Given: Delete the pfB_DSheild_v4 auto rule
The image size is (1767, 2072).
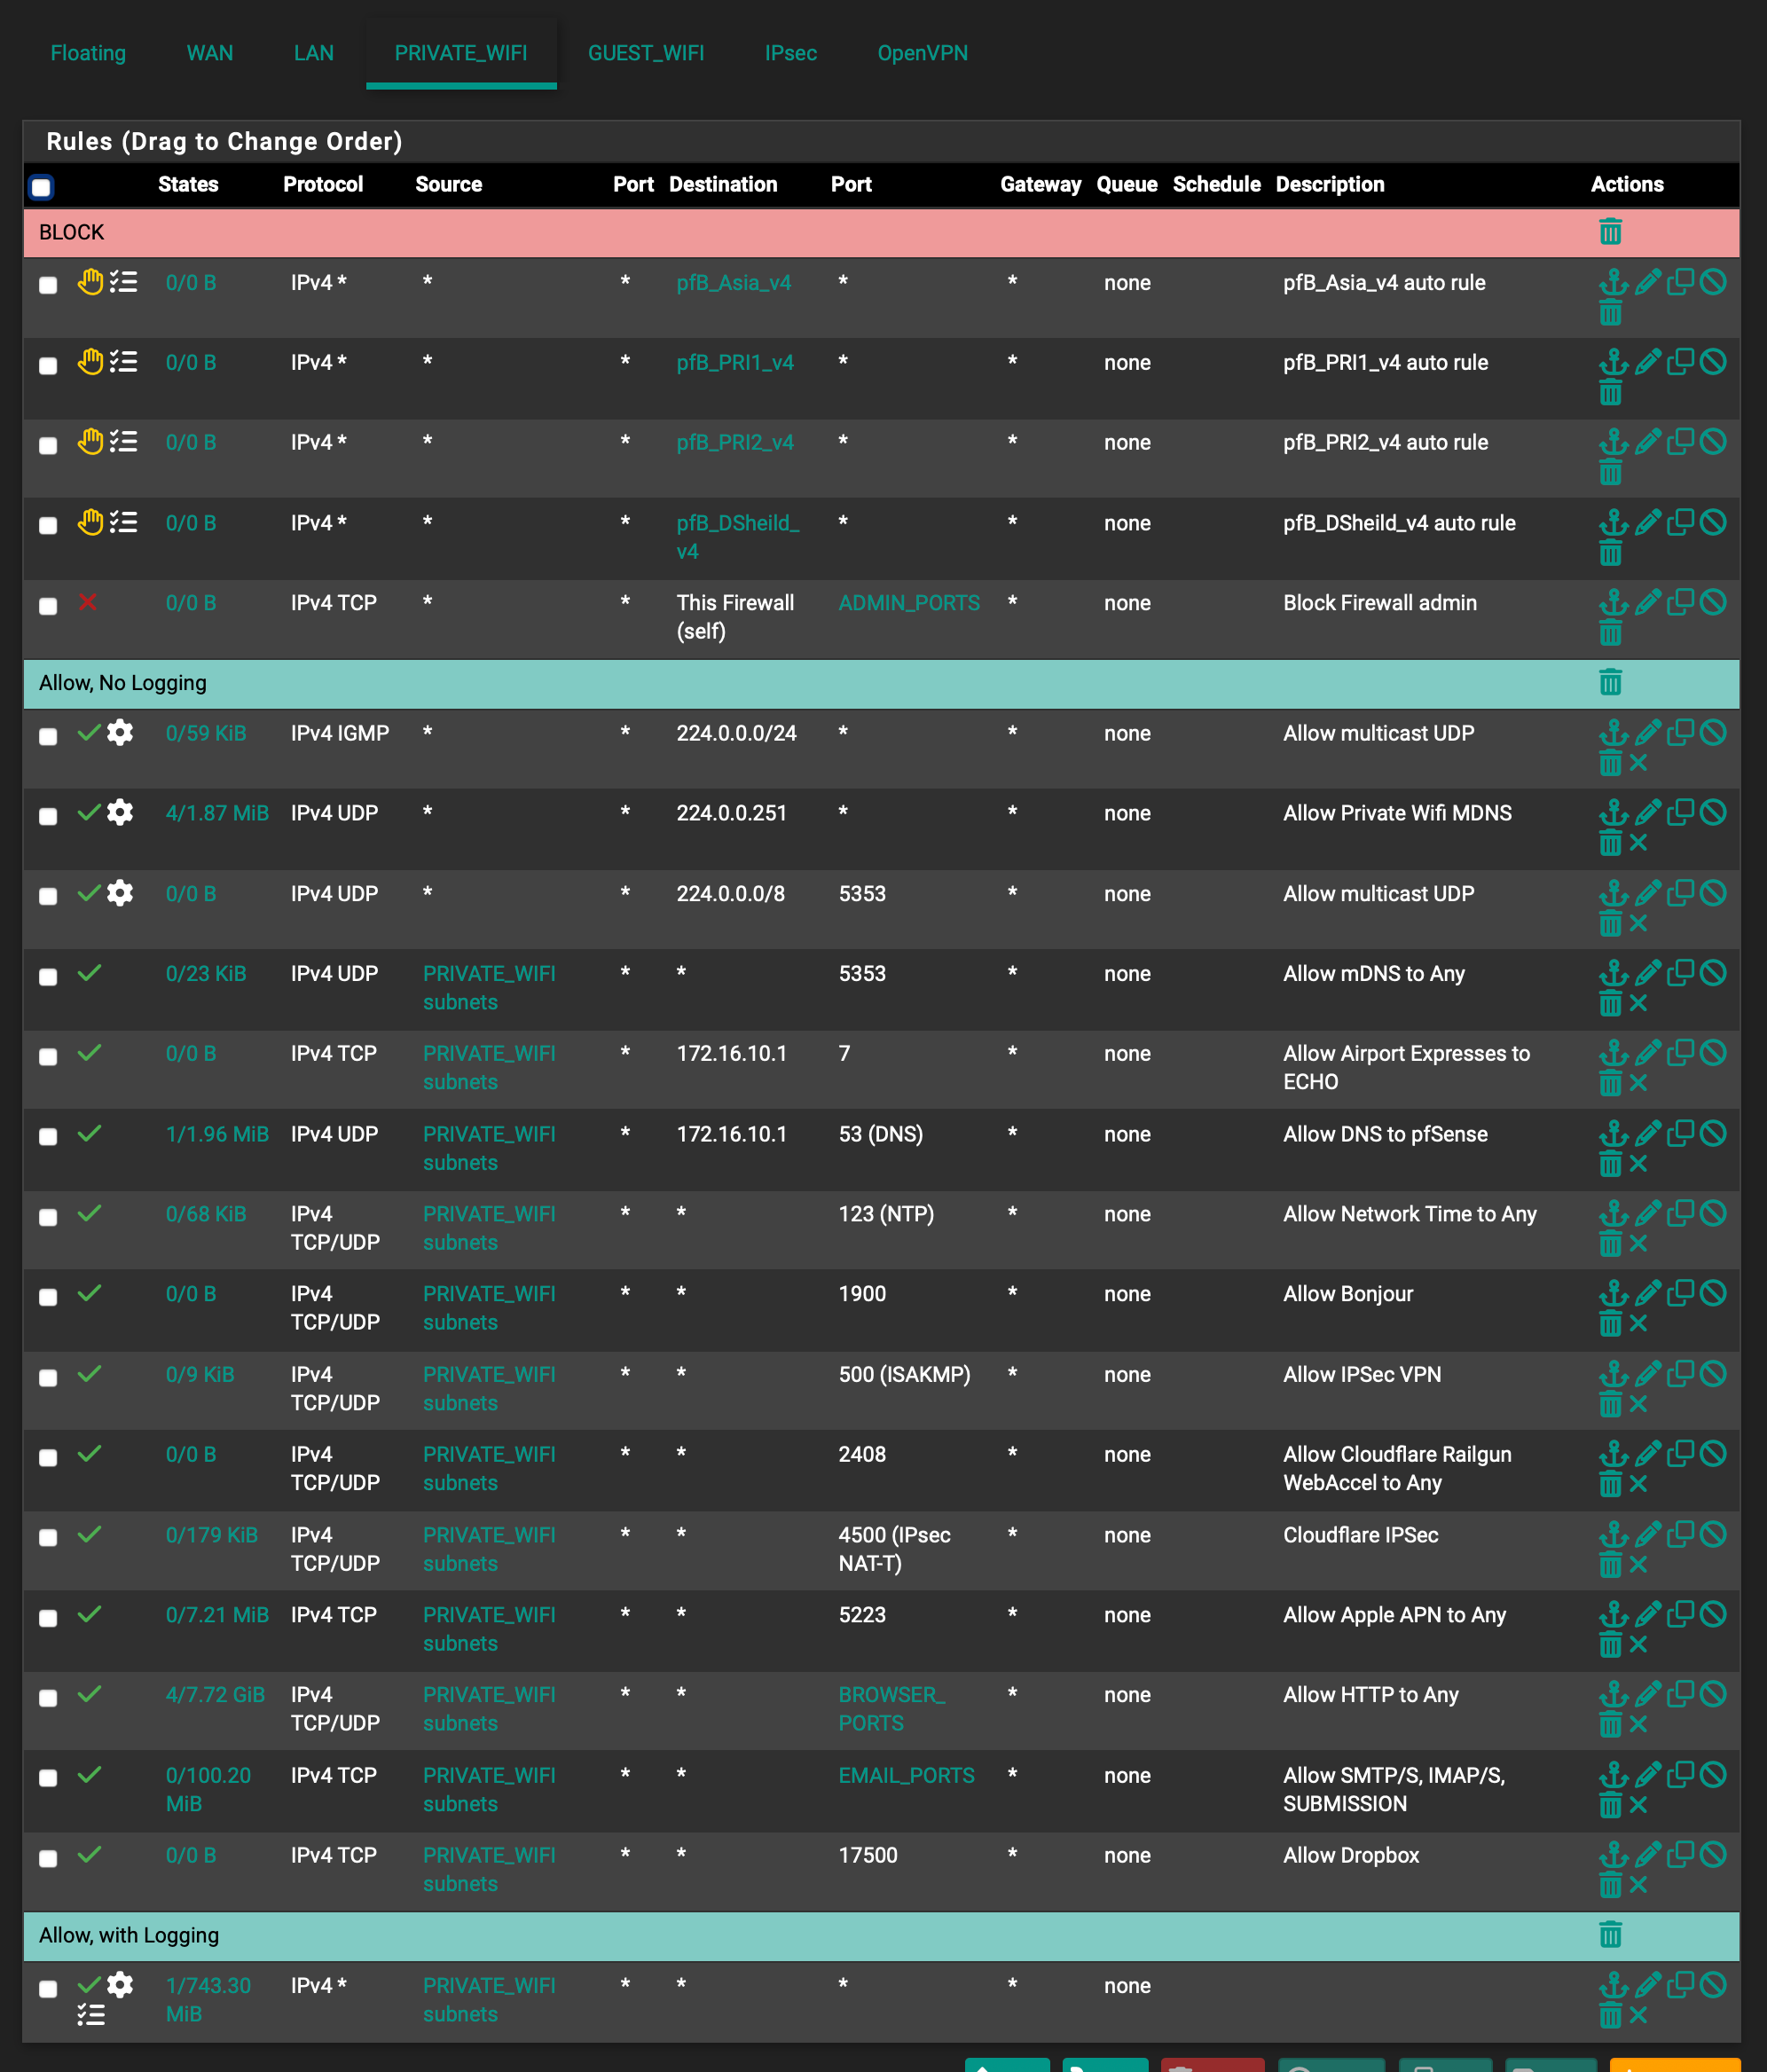Looking at the screenshot, I should (1610, 553).
